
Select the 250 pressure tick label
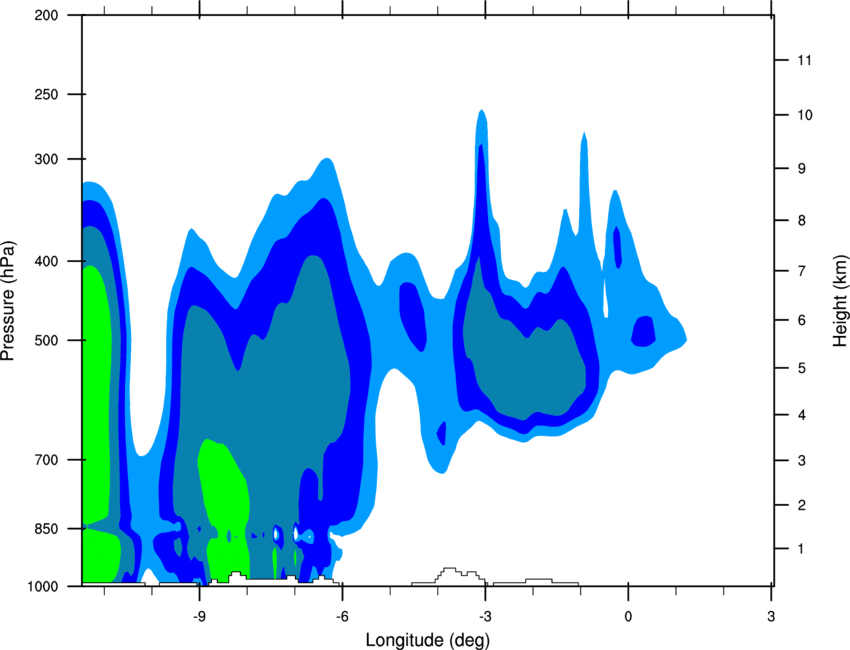(47, 94)
